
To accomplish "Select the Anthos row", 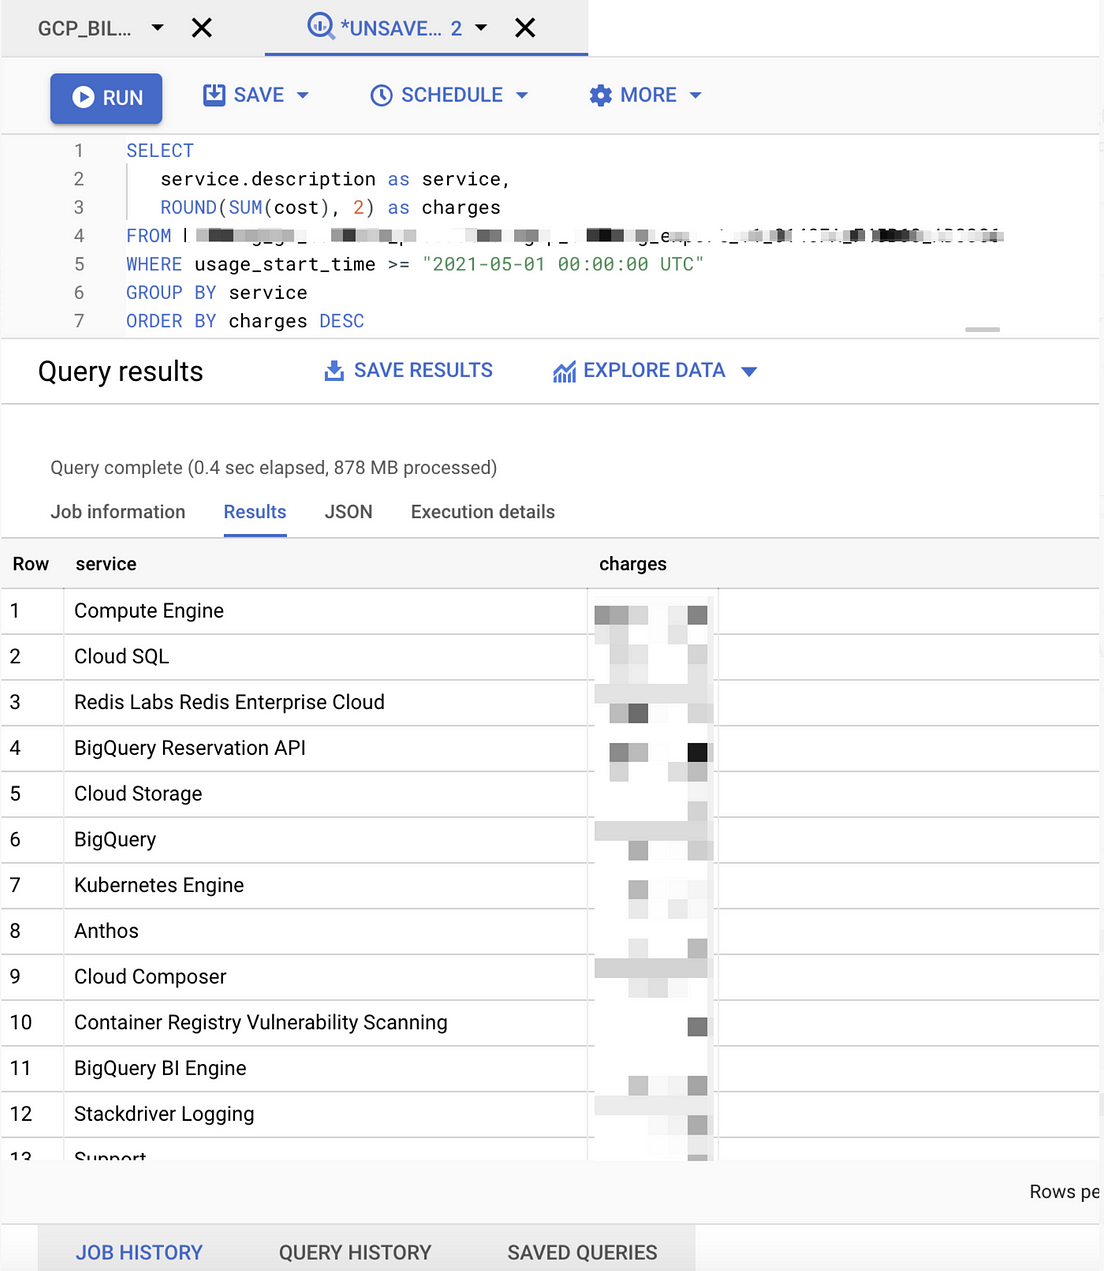I will pyautogui.click(x=550, y=932).
